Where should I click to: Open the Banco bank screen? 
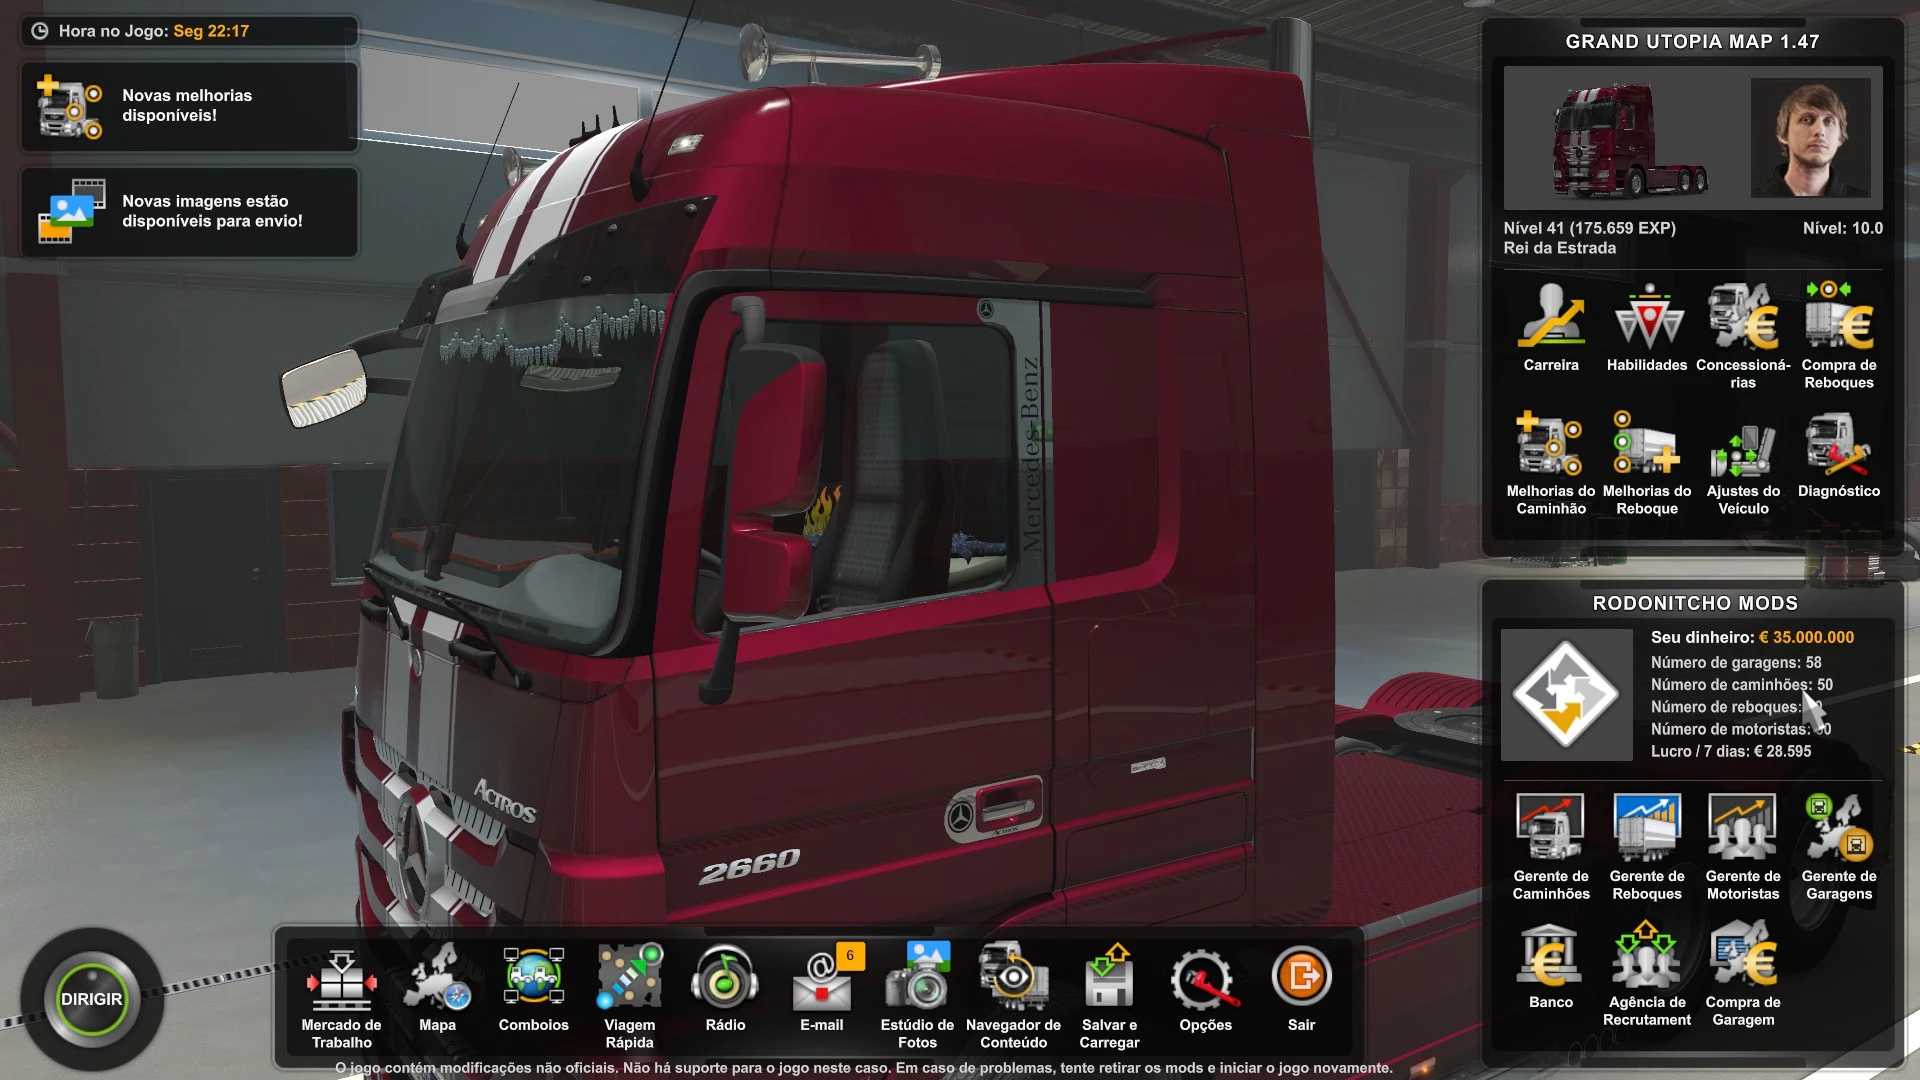click(1550, 958)
